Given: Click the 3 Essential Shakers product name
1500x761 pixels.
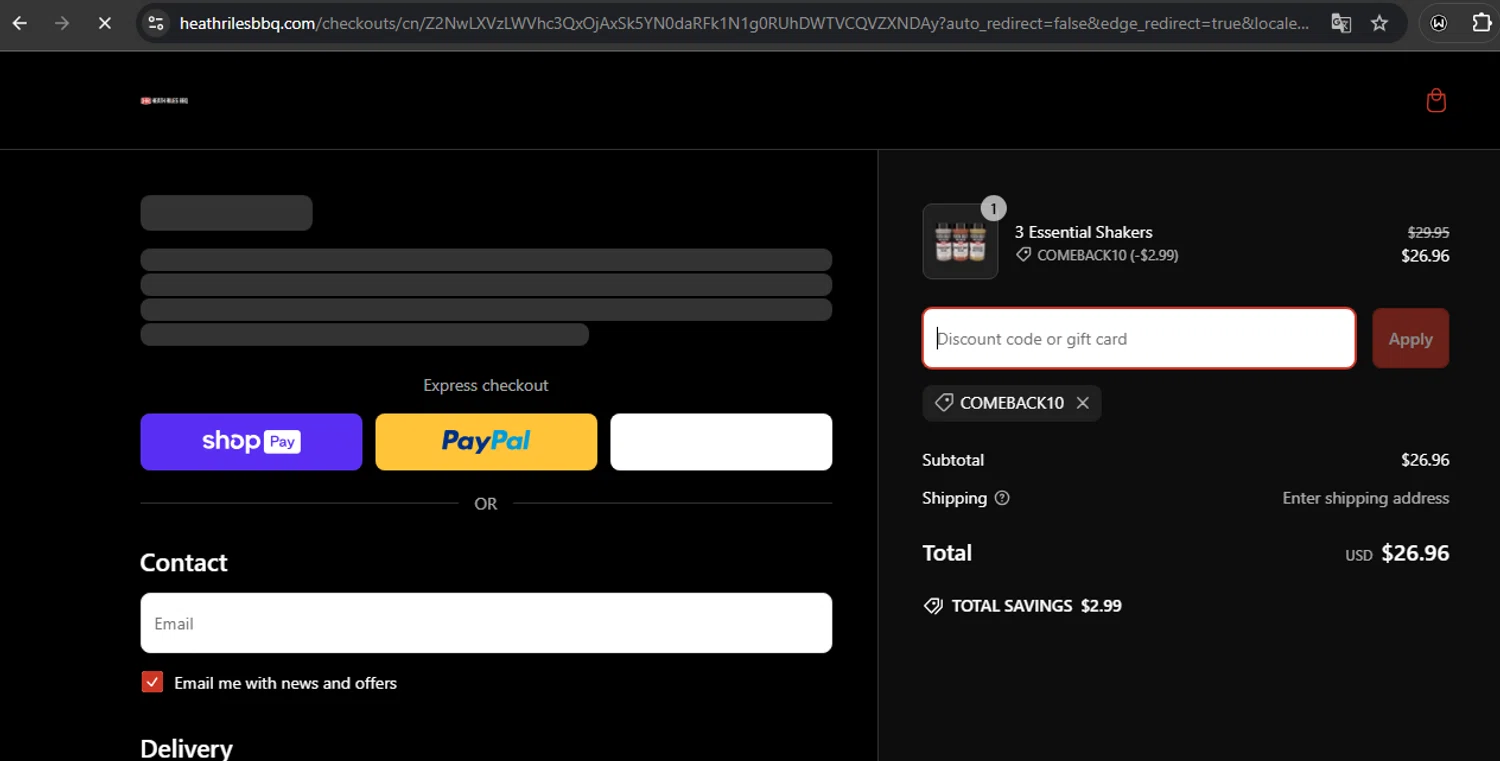Looking at the screenshot, I should click(x=1083, y=232).
